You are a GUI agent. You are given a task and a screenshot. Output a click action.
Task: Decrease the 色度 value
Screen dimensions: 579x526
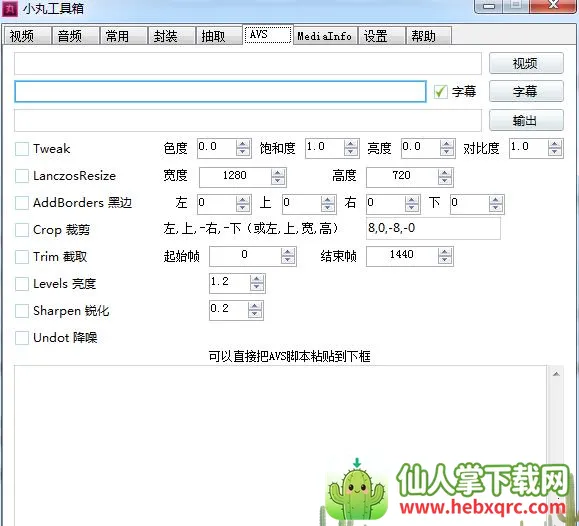coord(243,152)
